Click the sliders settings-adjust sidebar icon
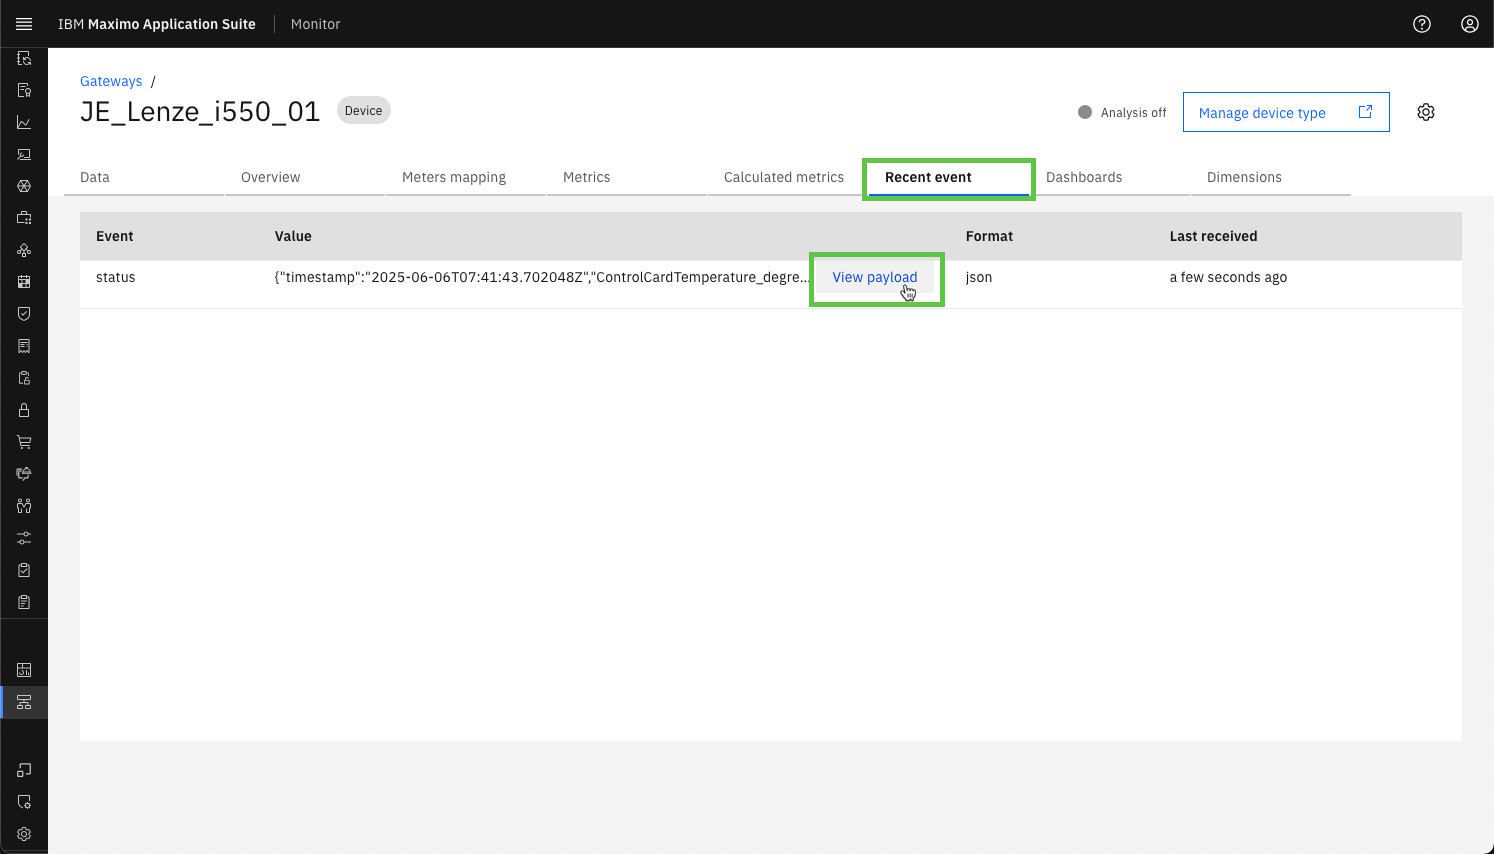1494x854 pixels. [x=24, y=538]
